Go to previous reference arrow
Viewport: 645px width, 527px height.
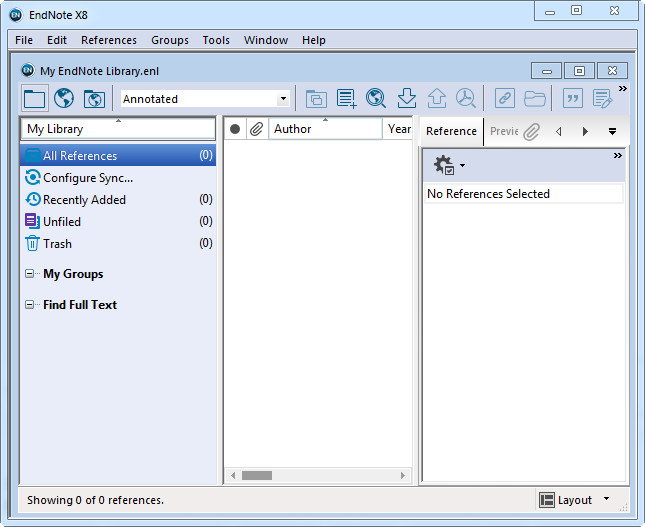coord(559,132)
